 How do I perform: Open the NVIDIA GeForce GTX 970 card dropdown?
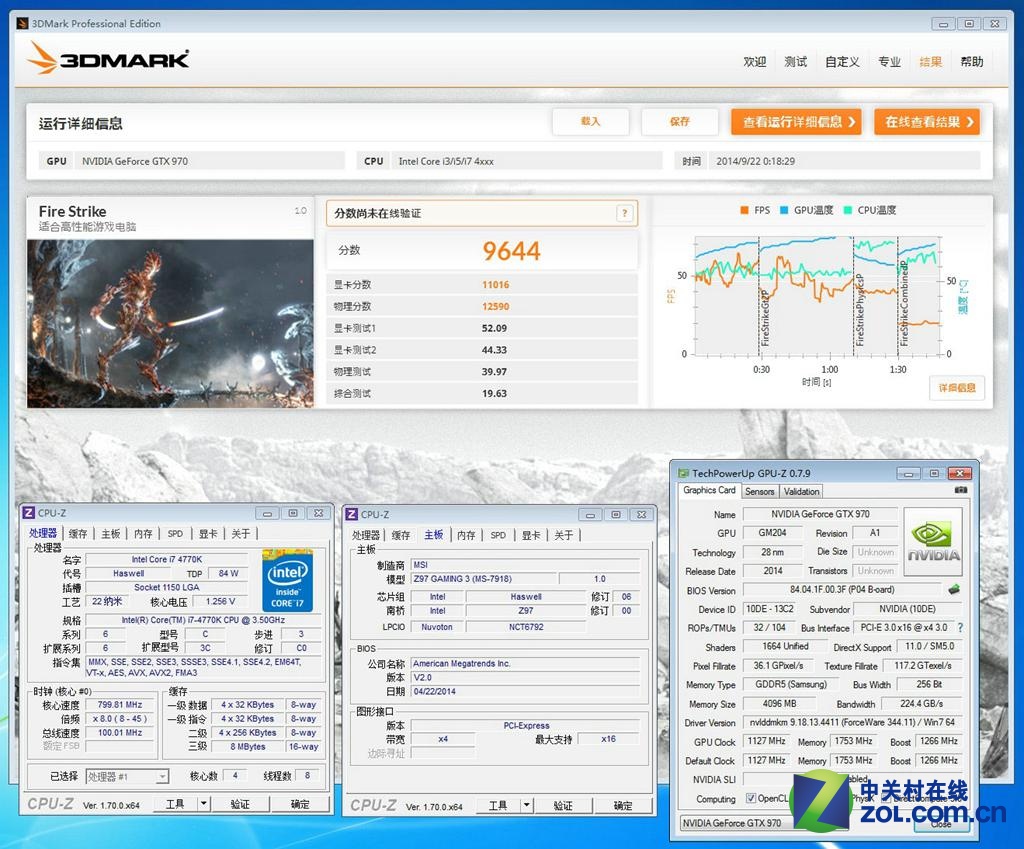[760, 822]
